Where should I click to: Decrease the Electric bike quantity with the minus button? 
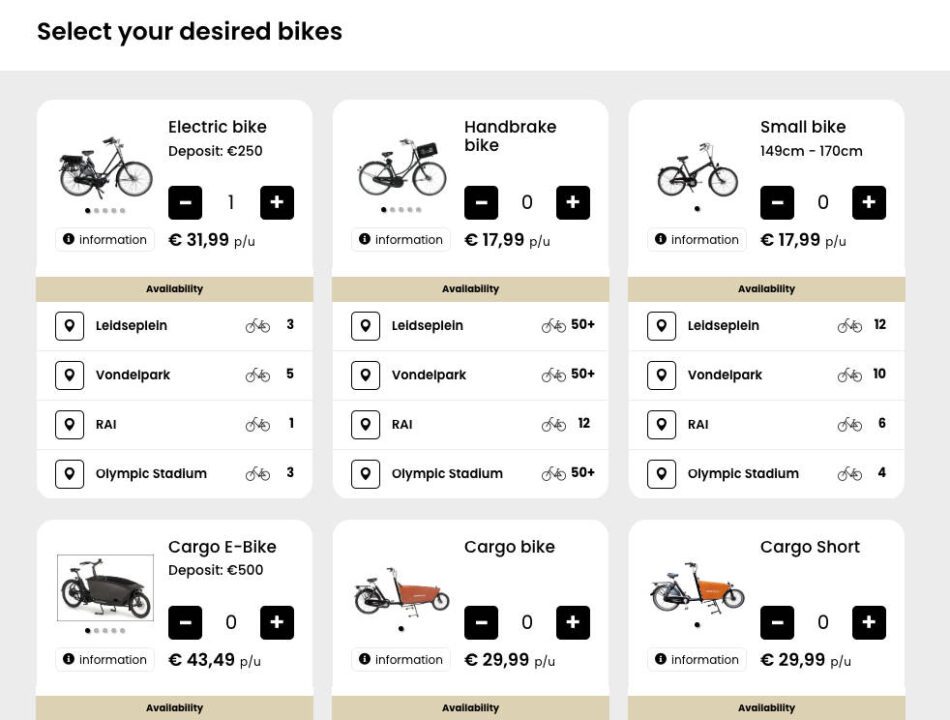click(x=185, y=202)
